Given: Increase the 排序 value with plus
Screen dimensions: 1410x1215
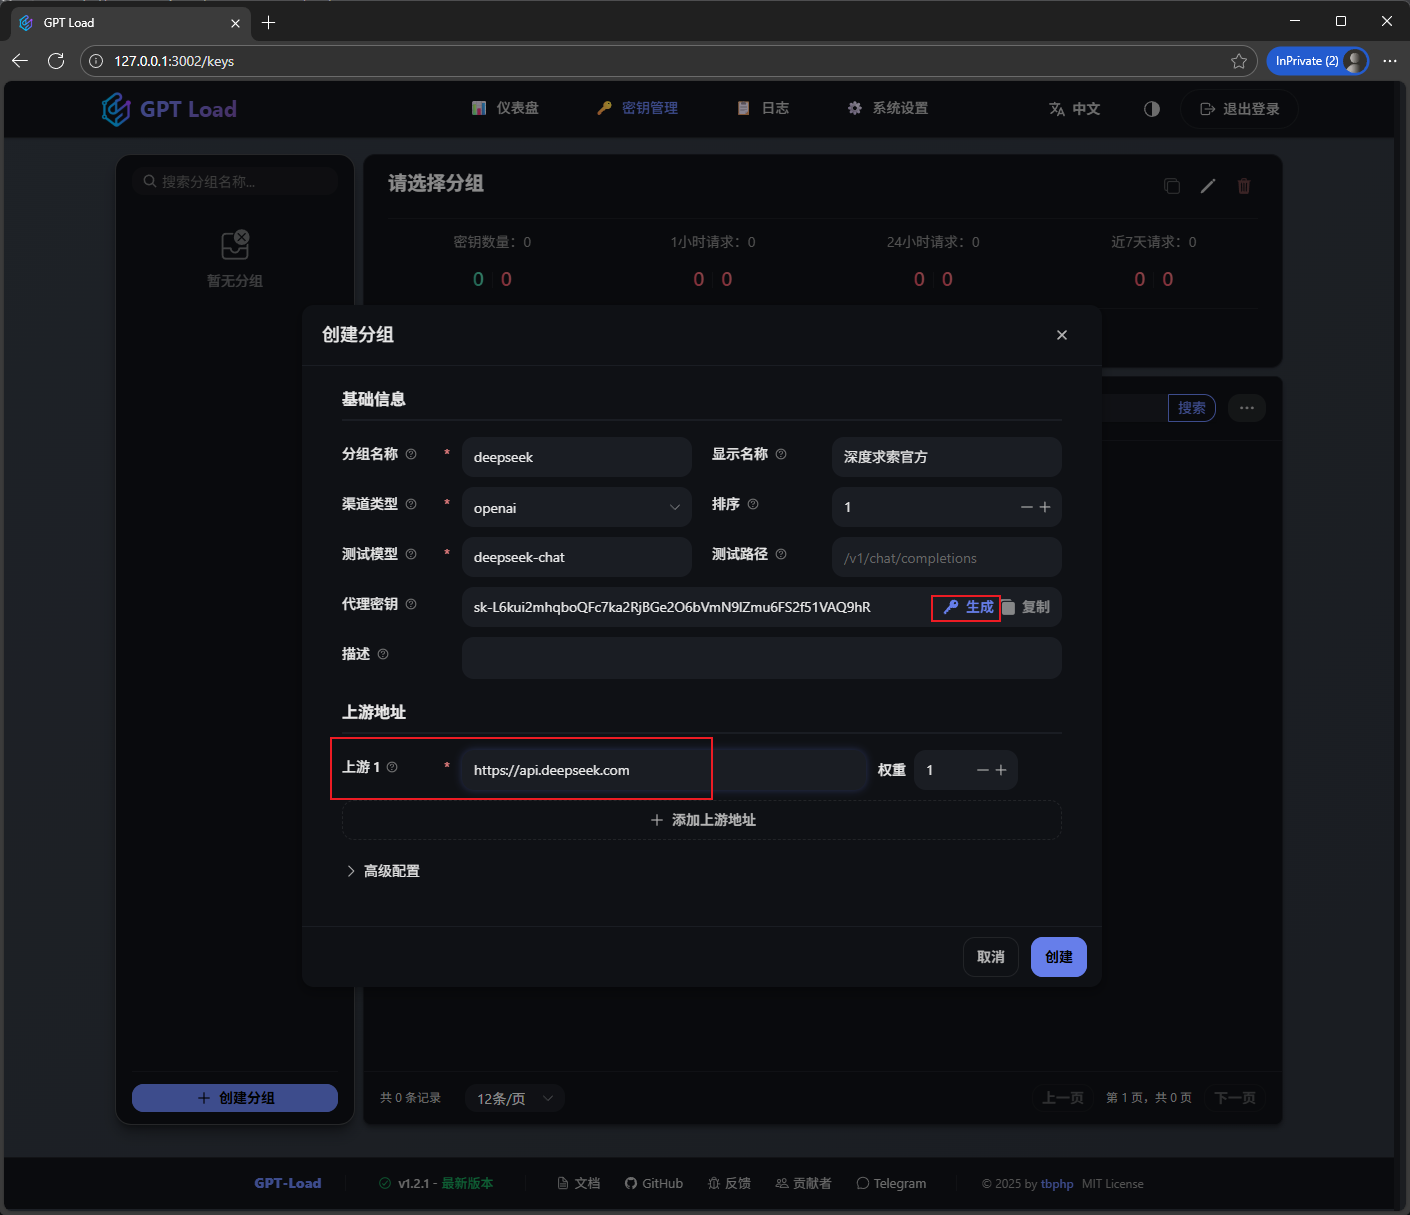Looking at the screenshot, I should 1045,507.
